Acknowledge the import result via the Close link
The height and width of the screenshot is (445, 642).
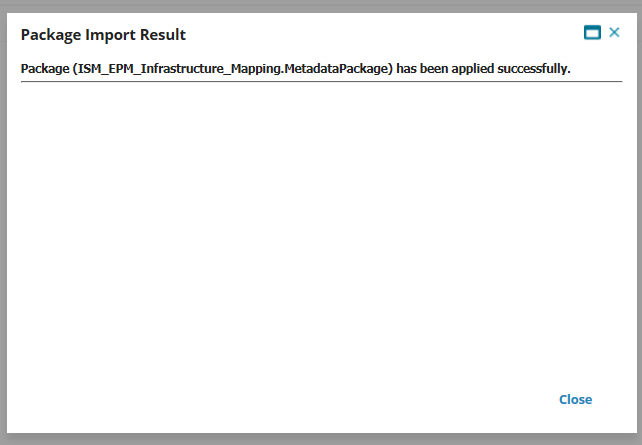[575, 400]
